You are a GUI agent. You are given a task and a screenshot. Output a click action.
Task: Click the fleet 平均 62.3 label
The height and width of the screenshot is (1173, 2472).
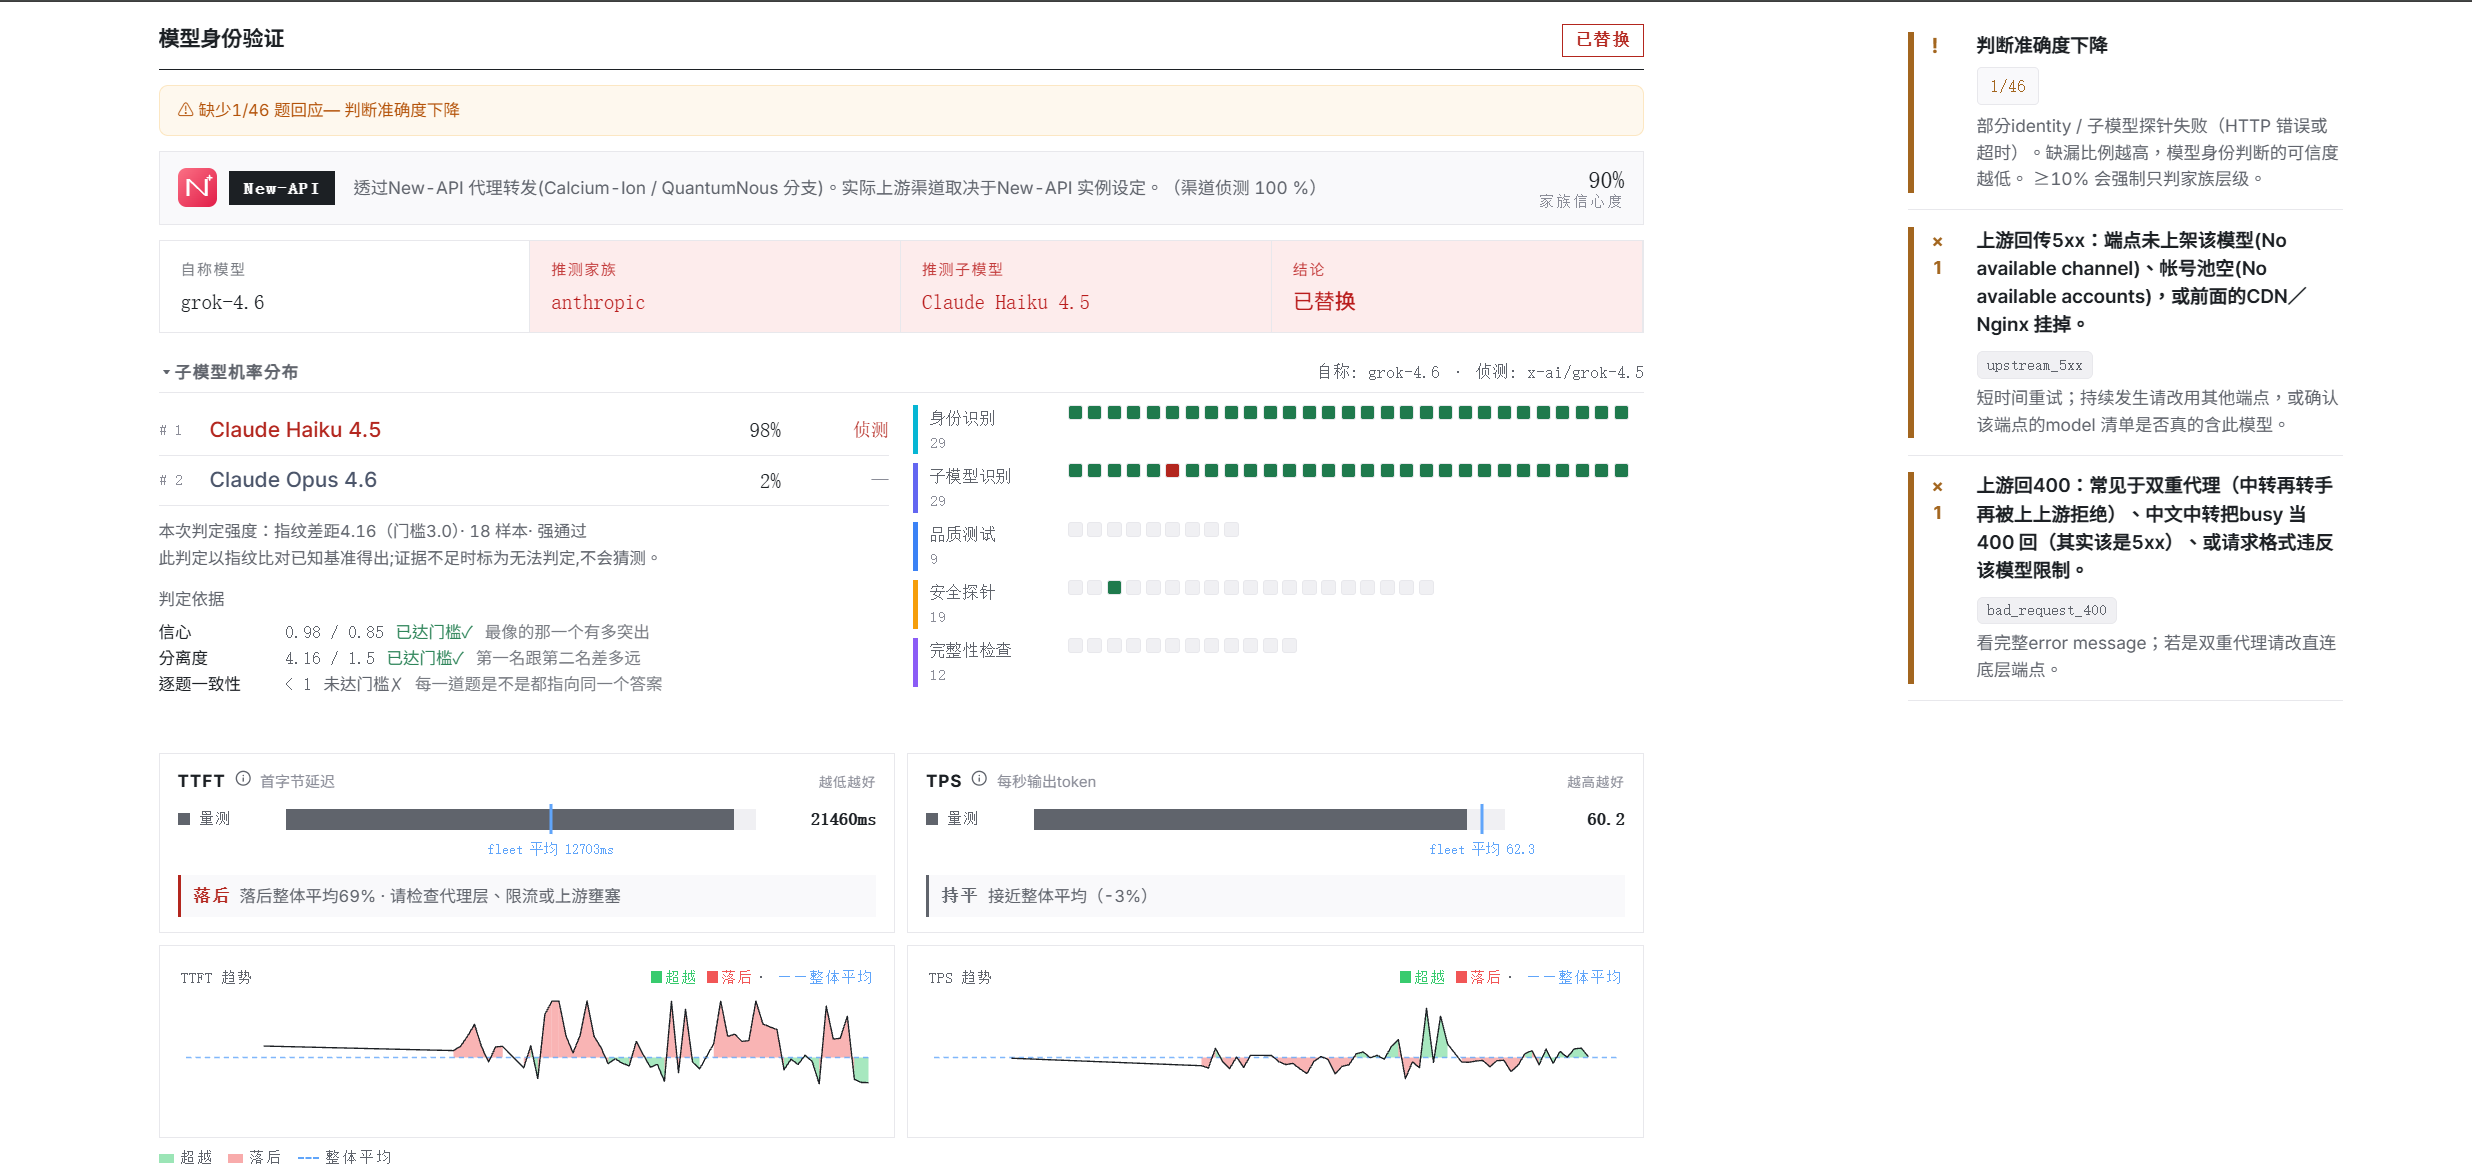coord(1482,849)
